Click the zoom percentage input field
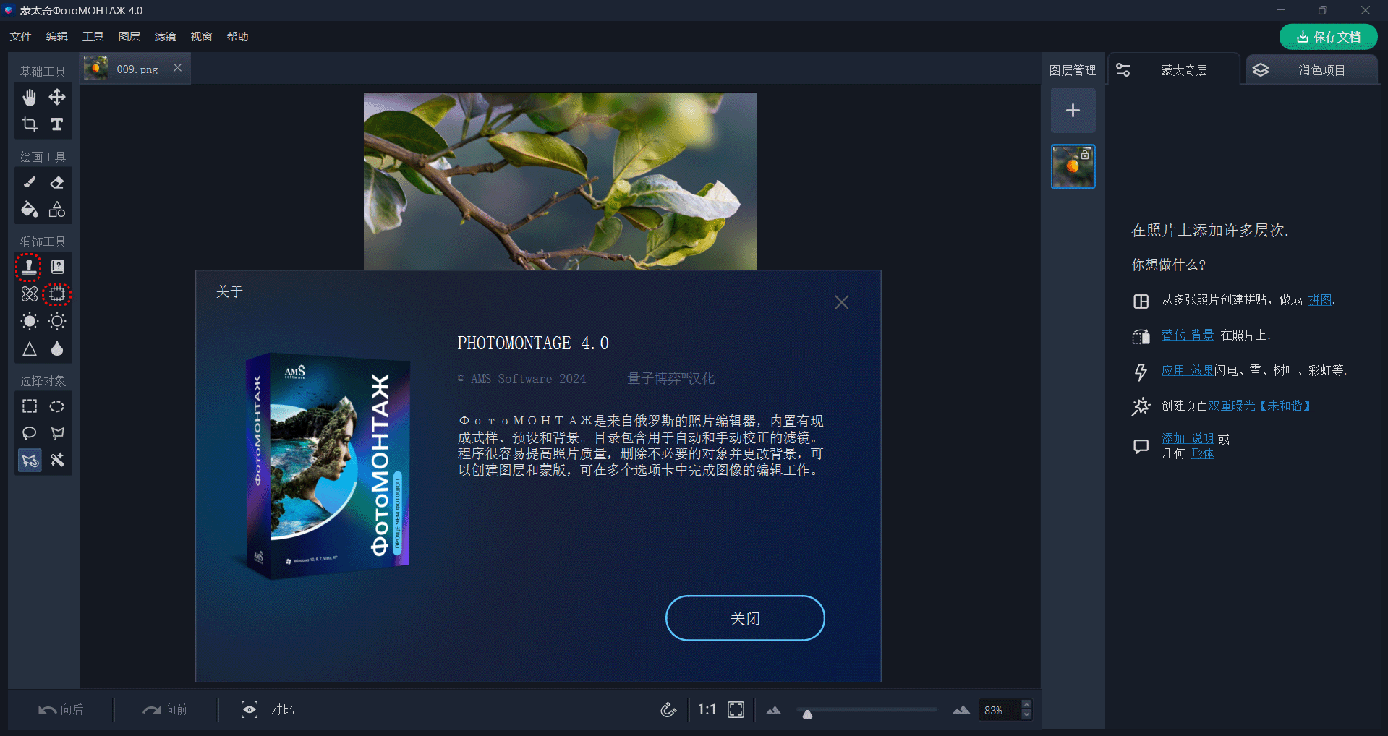The image size is (1388, 736). (998, 710)
